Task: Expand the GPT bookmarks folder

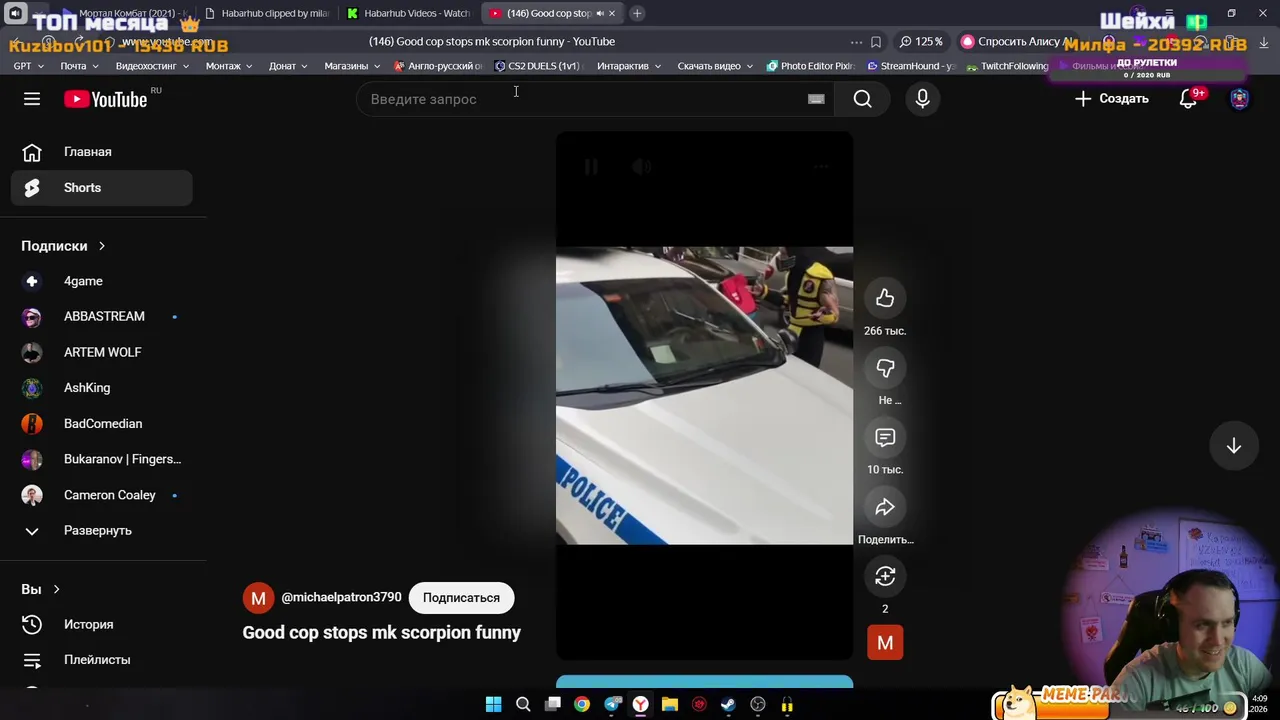Action: [x=29, y=66]
